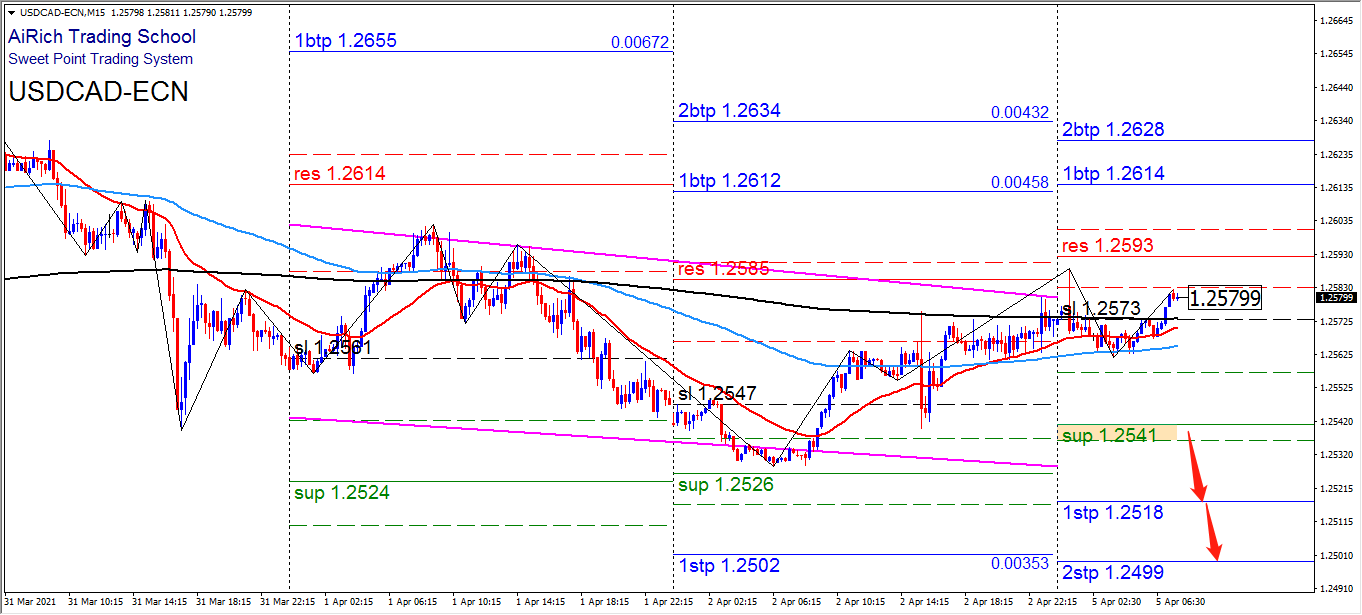
Task: Click the 0.00672 distance value
Action: tap(640, 43)
